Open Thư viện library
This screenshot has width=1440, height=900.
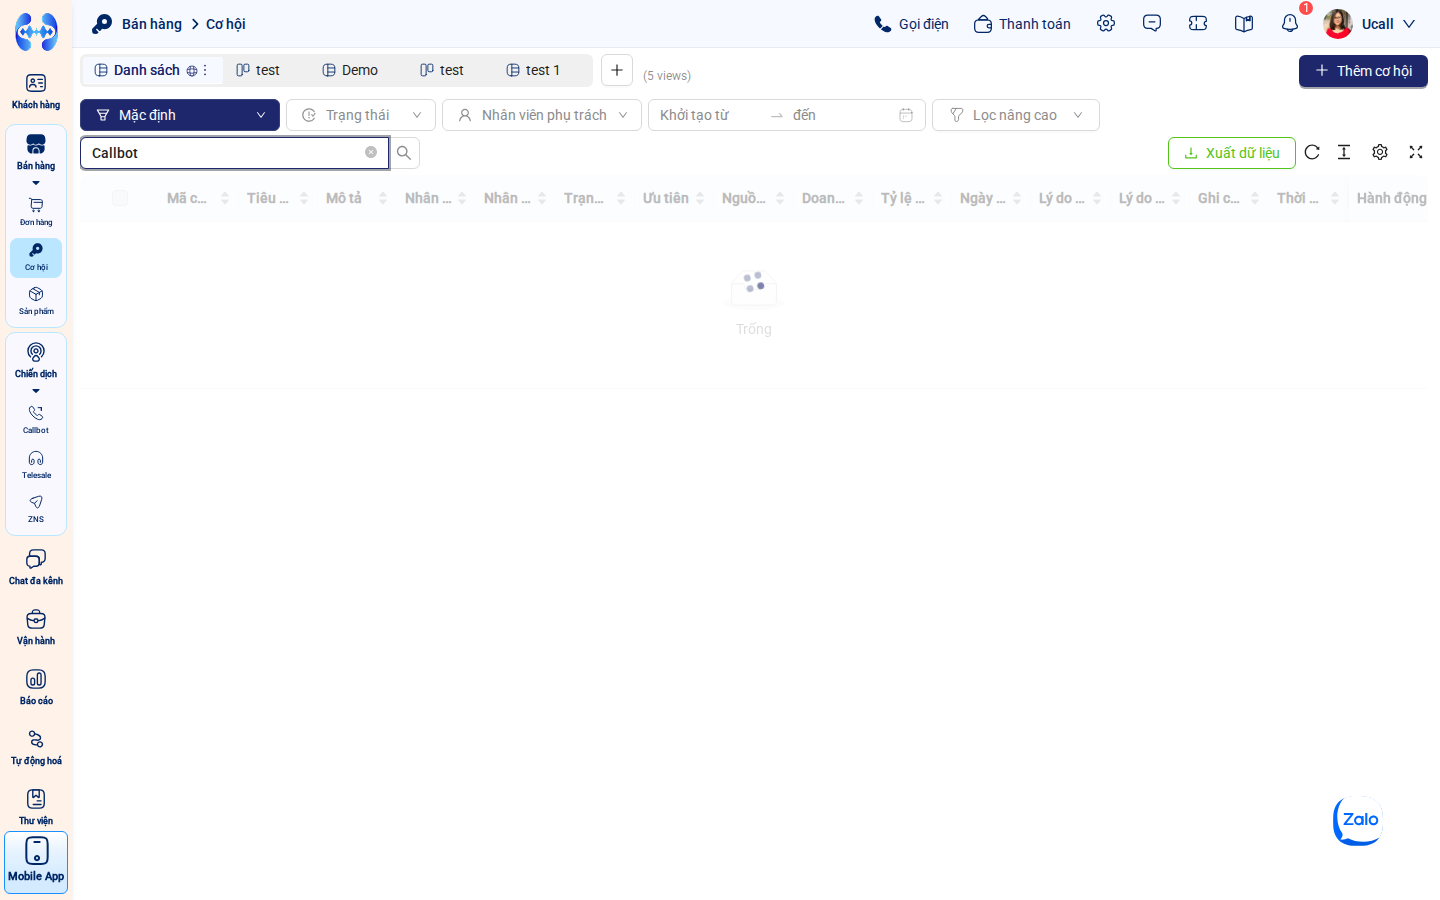coord(36,807)
